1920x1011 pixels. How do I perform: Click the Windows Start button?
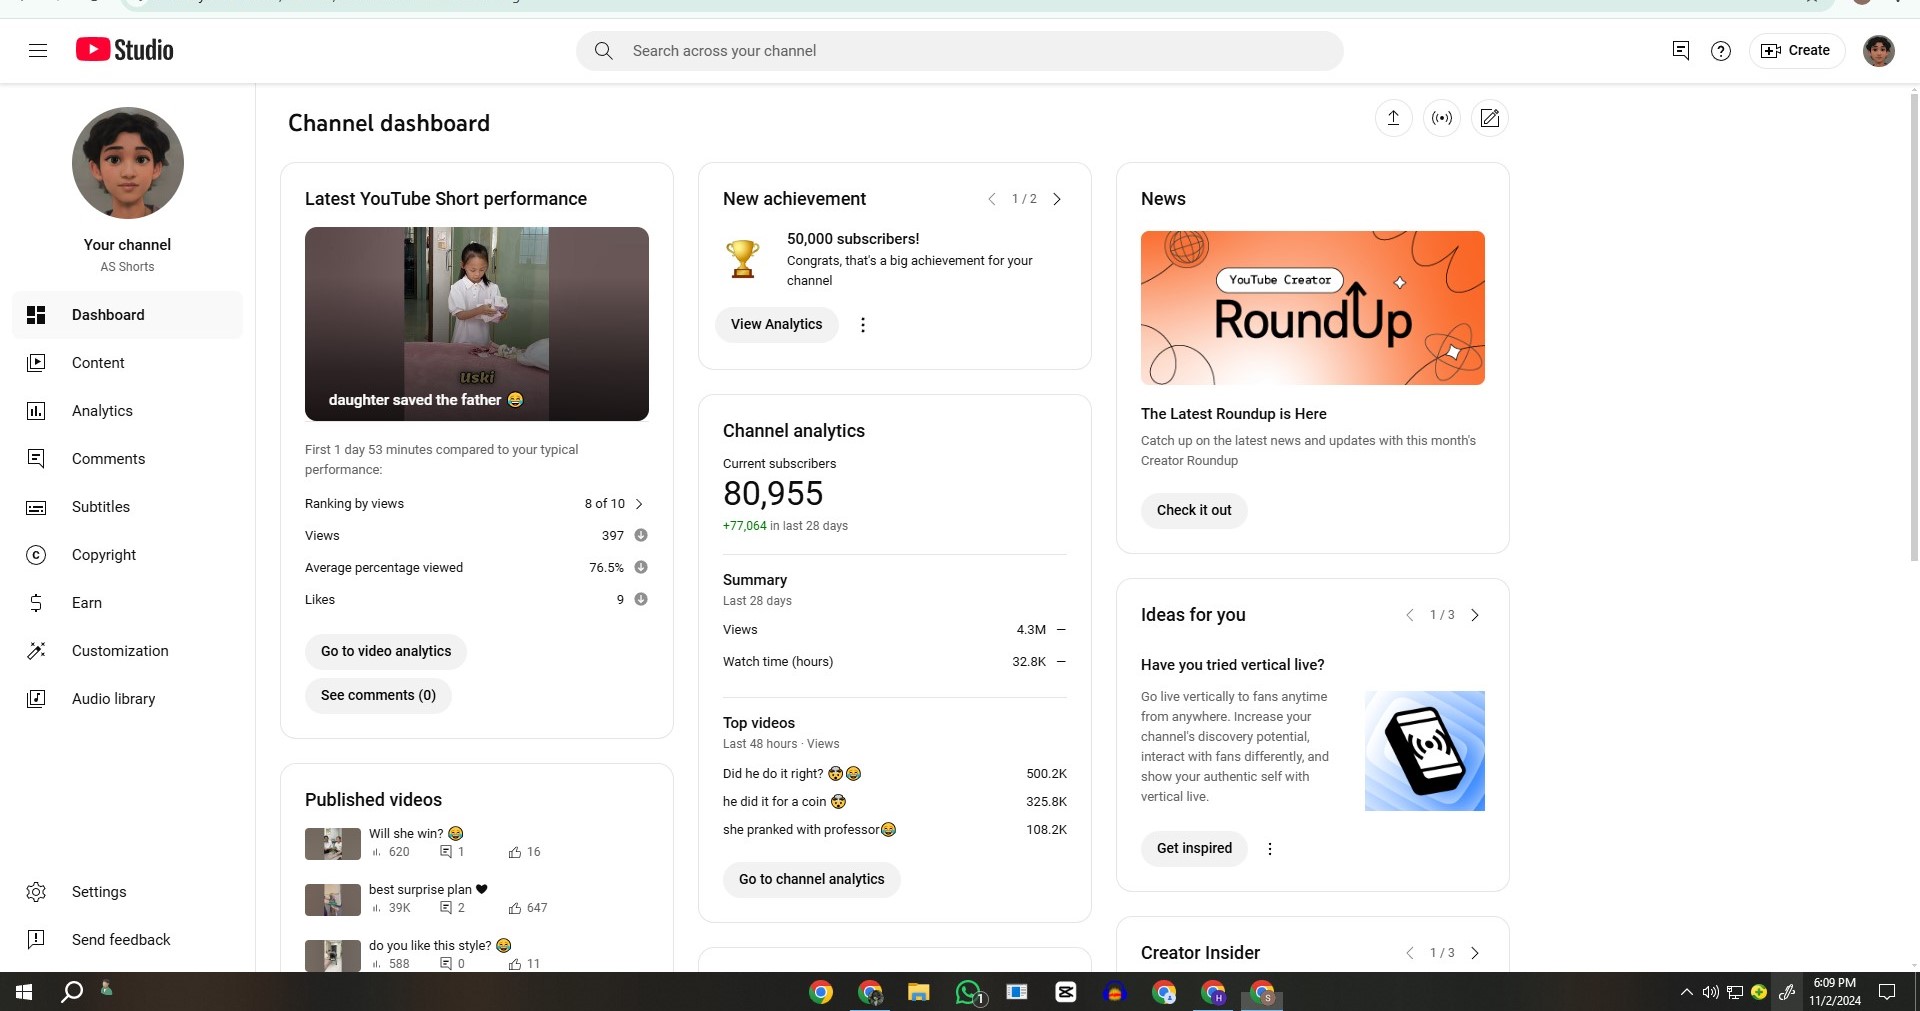[x=24, y=992]
